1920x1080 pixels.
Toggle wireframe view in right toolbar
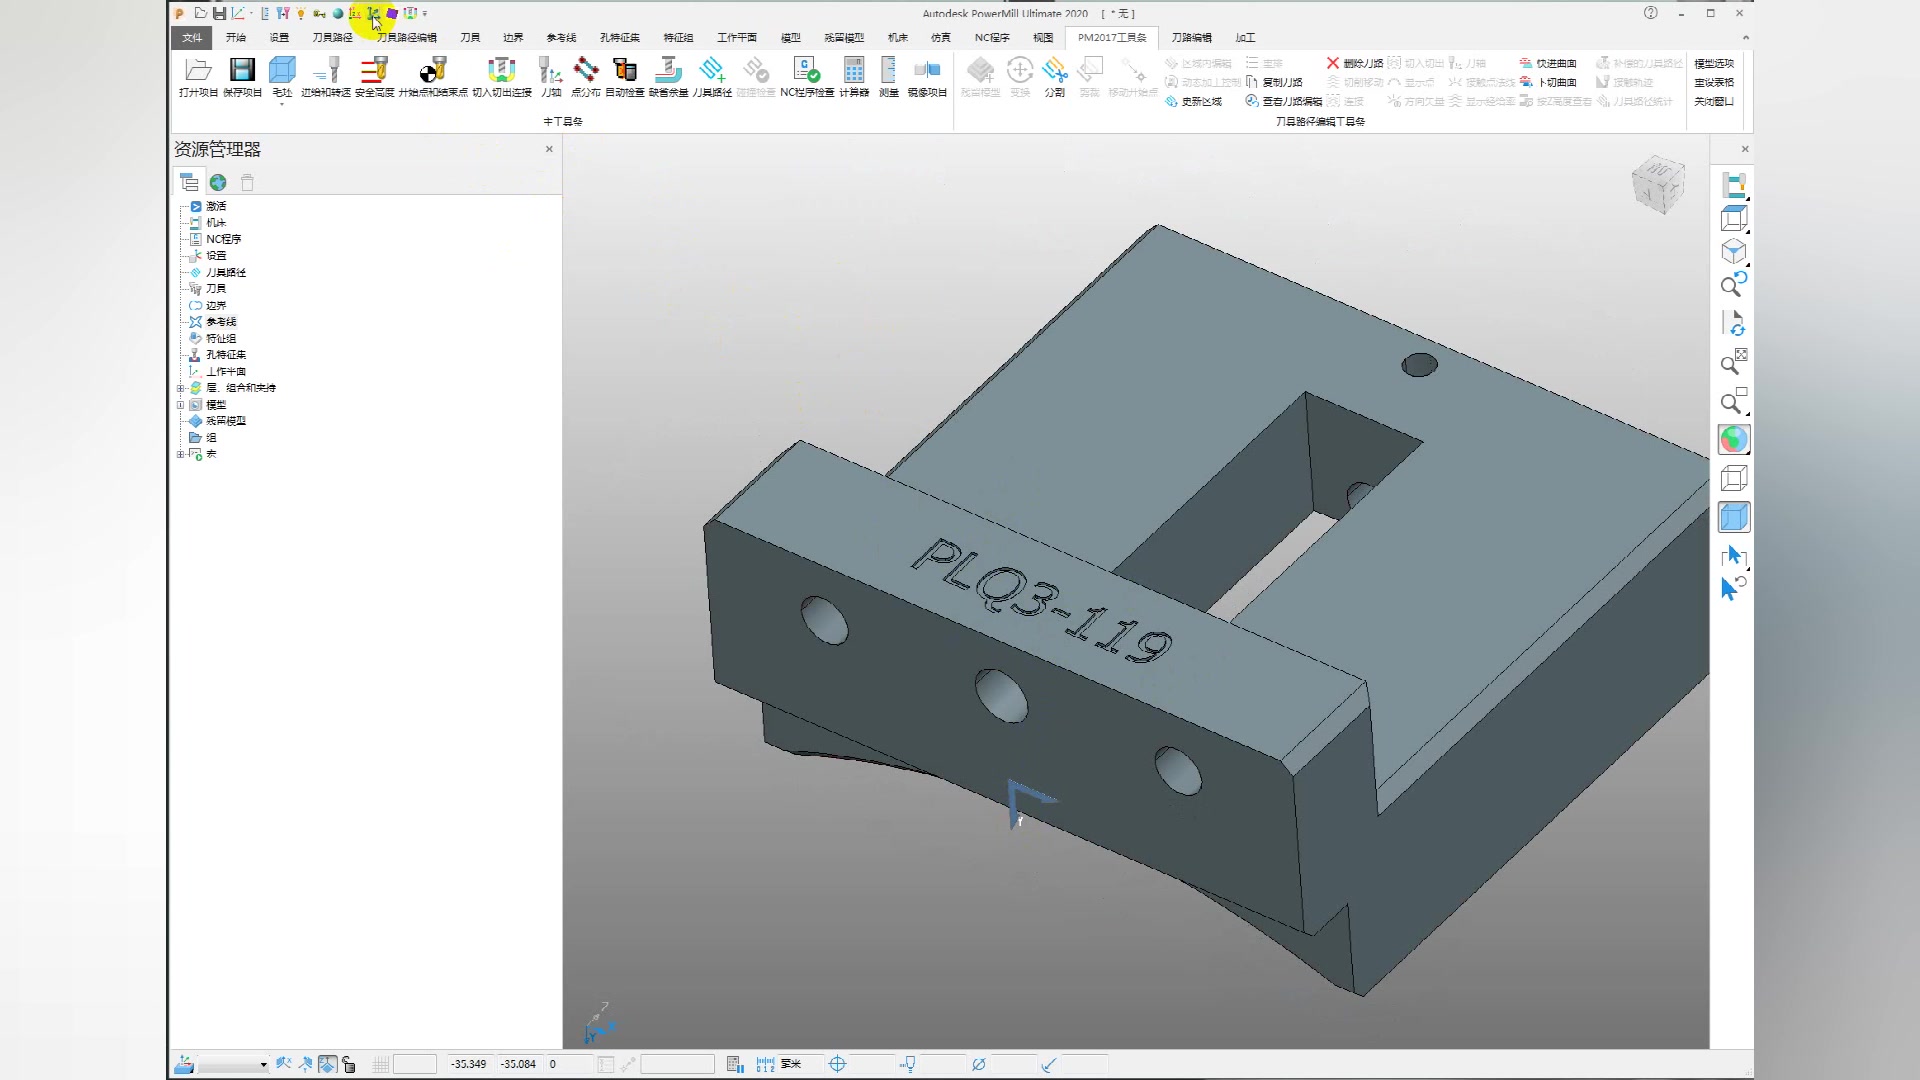click(x=1734, y=478)
